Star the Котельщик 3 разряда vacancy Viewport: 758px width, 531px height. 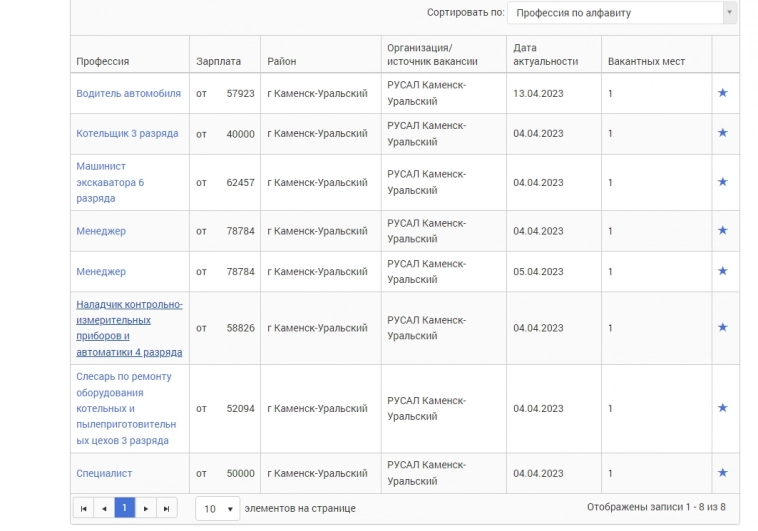(722, 133)
